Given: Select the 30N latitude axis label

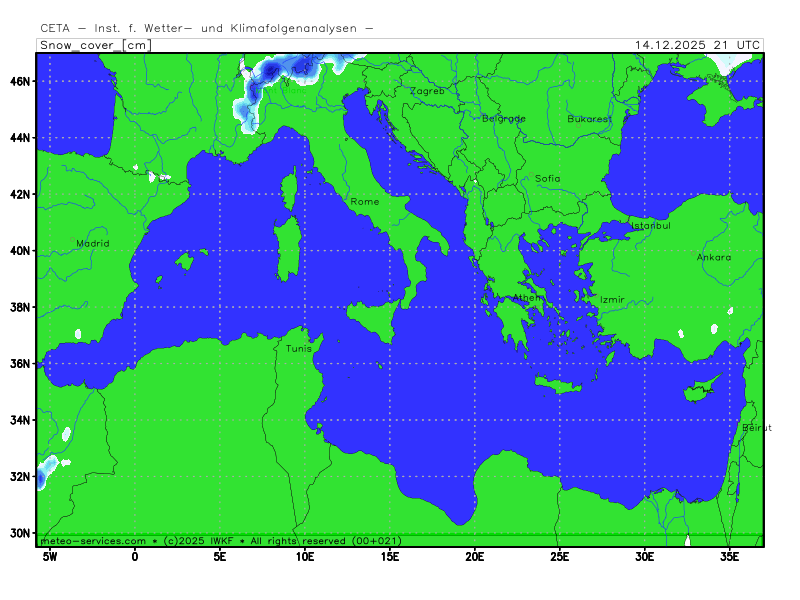Looking at the screenshot, I should pos(22,533).
